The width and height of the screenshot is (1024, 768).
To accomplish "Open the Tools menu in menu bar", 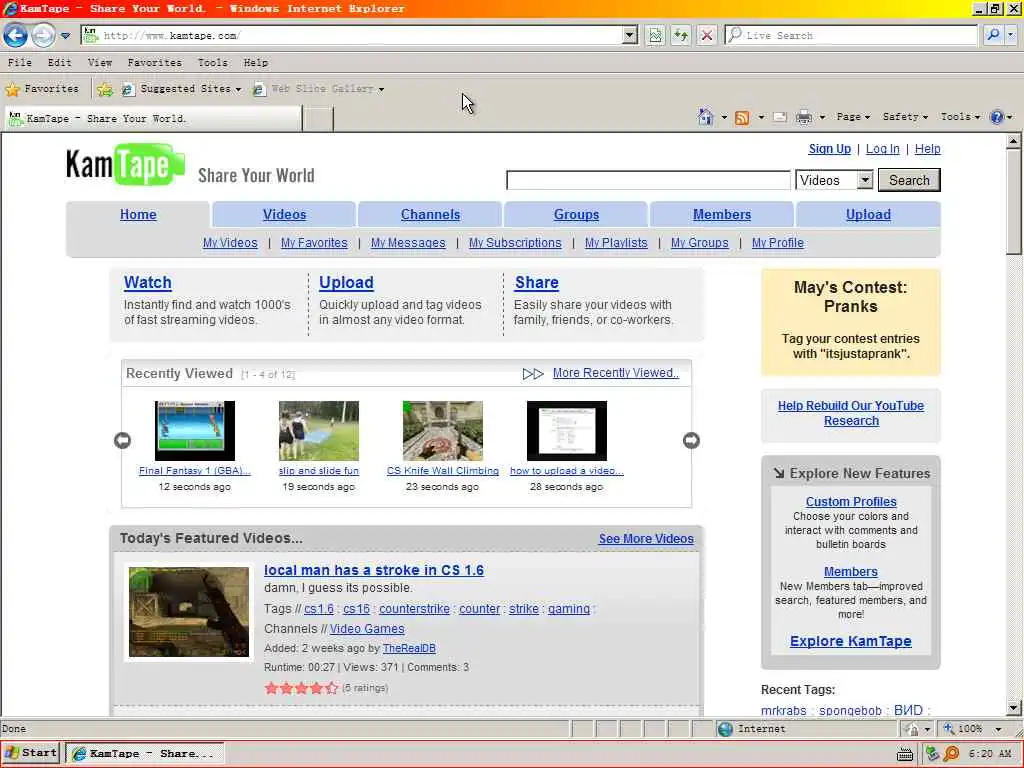I will (213, 63).
